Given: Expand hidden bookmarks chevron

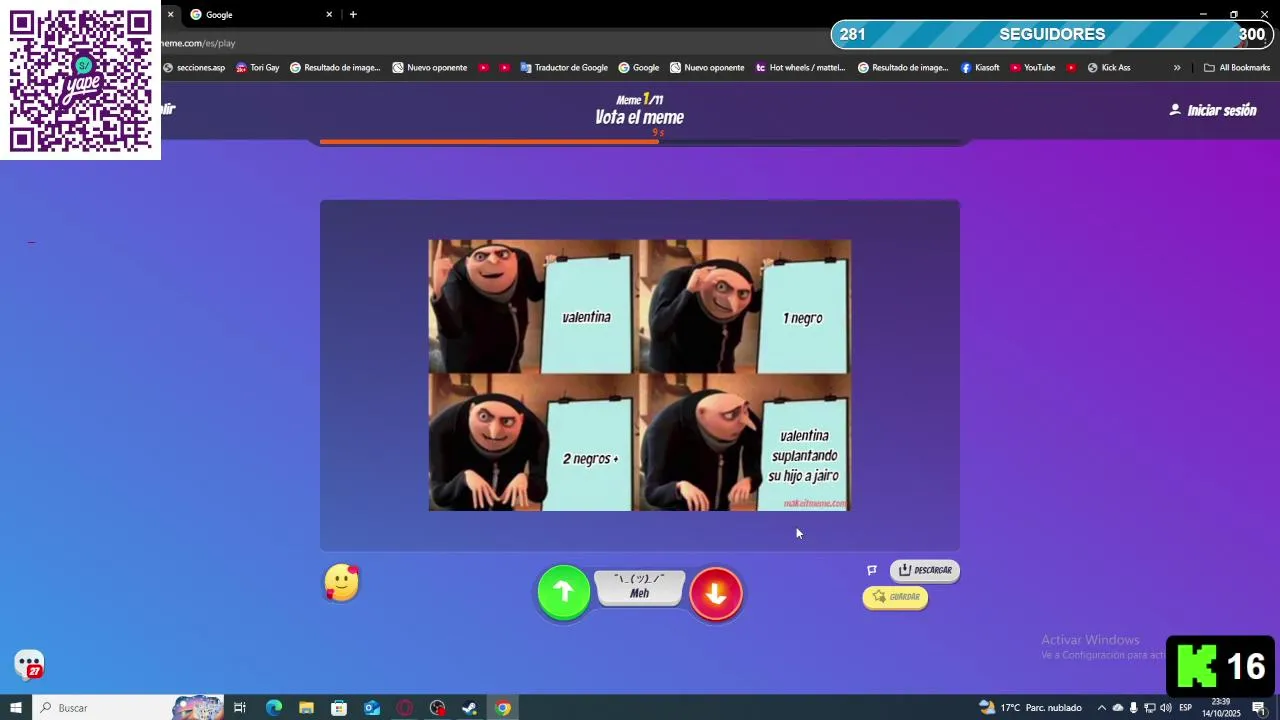Looking at the screenshot, I should 1177,68.
